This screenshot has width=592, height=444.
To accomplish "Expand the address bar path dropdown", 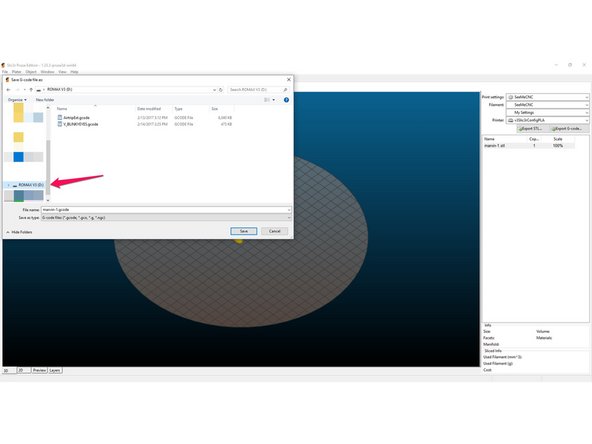I will (214, 90).
